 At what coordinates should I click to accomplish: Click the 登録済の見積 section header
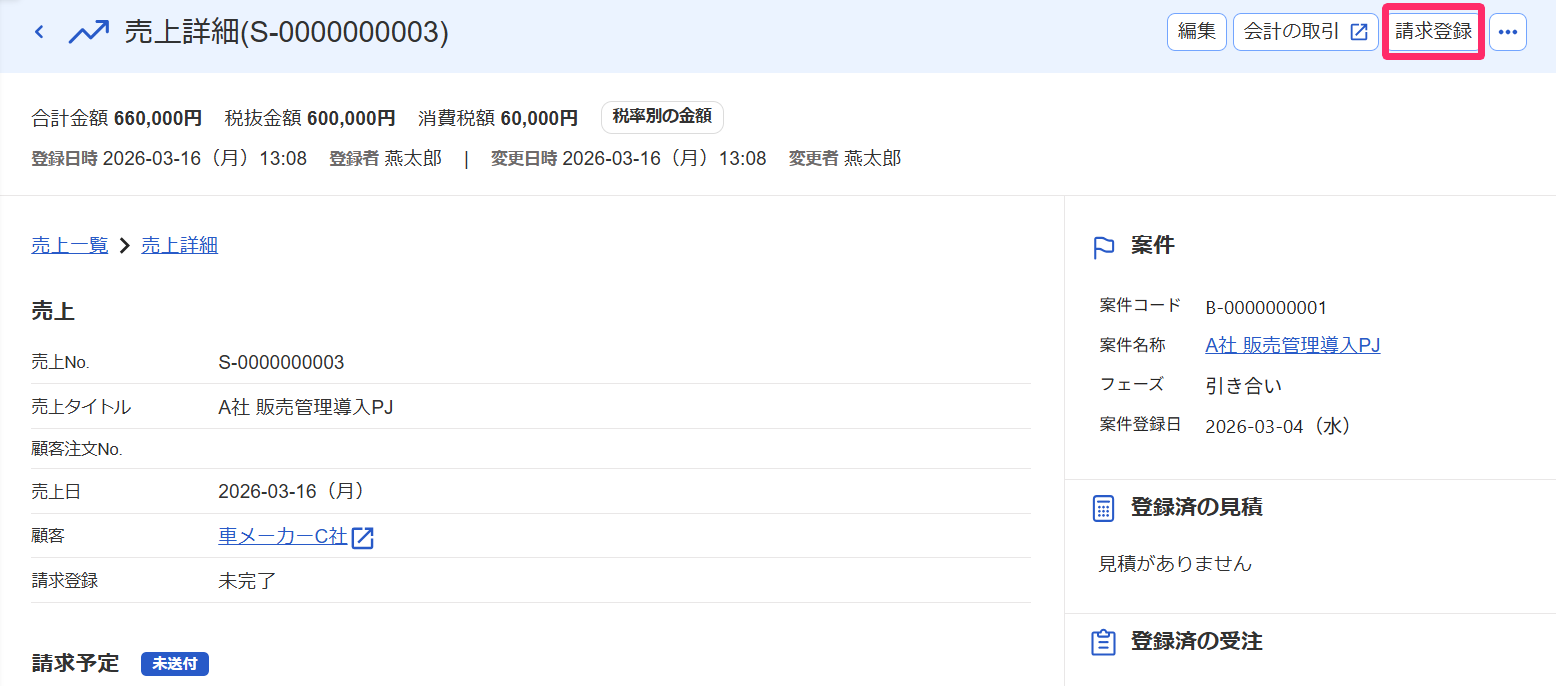click(1196, 507)
